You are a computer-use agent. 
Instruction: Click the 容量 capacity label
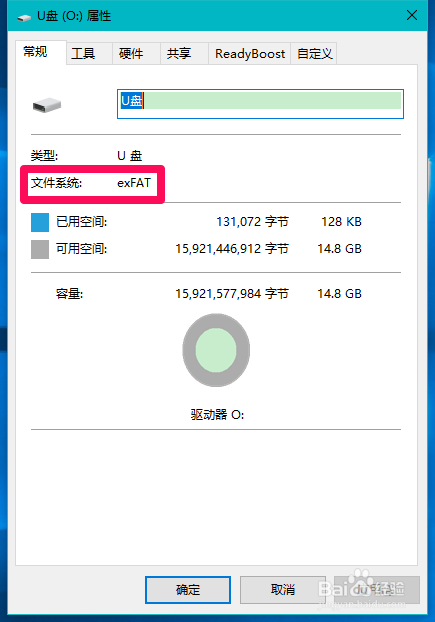point(69,294)
